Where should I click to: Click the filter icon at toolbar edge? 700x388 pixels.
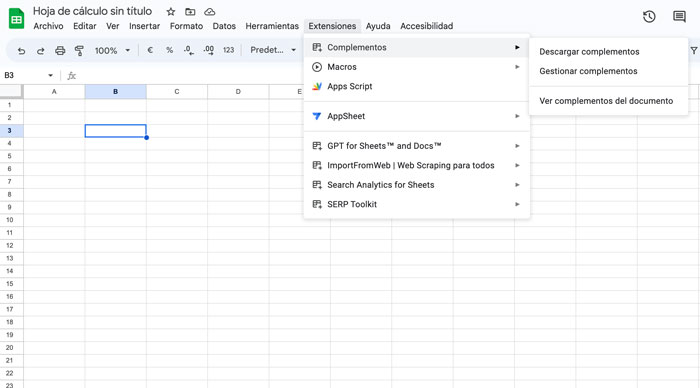(694, 50)
